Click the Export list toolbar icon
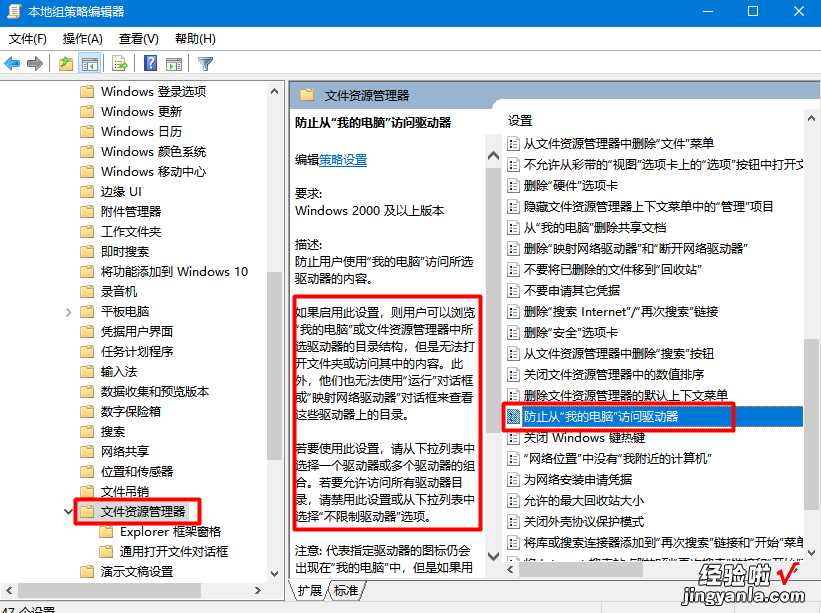 click(119, 64)
